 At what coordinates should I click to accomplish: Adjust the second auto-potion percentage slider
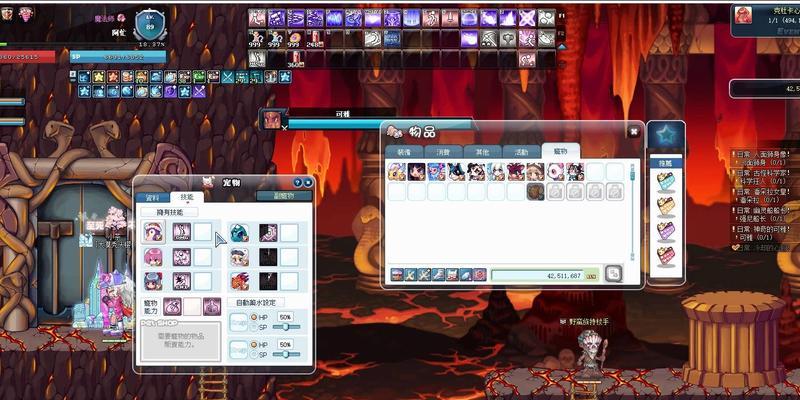click(286, 355)
